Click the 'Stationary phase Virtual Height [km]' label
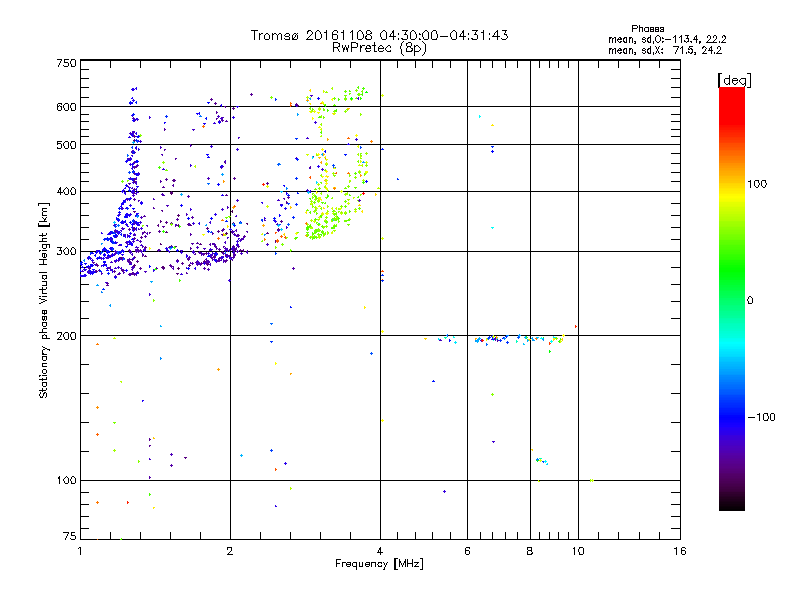 [x=44, y=300]
